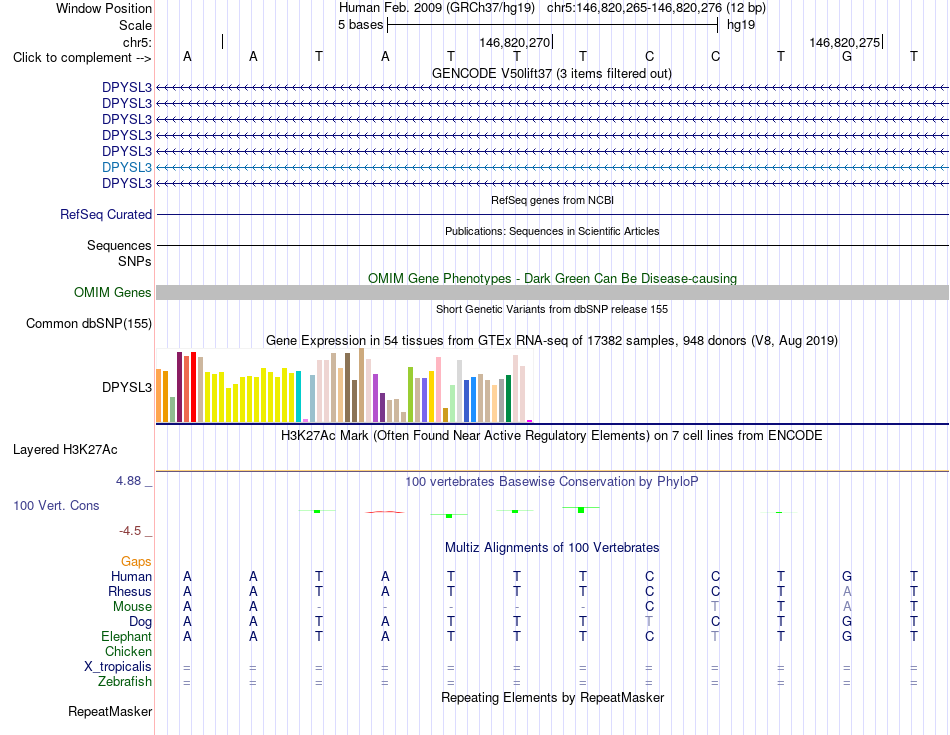Select the Rhesus alignment row label

pos(130,591)
